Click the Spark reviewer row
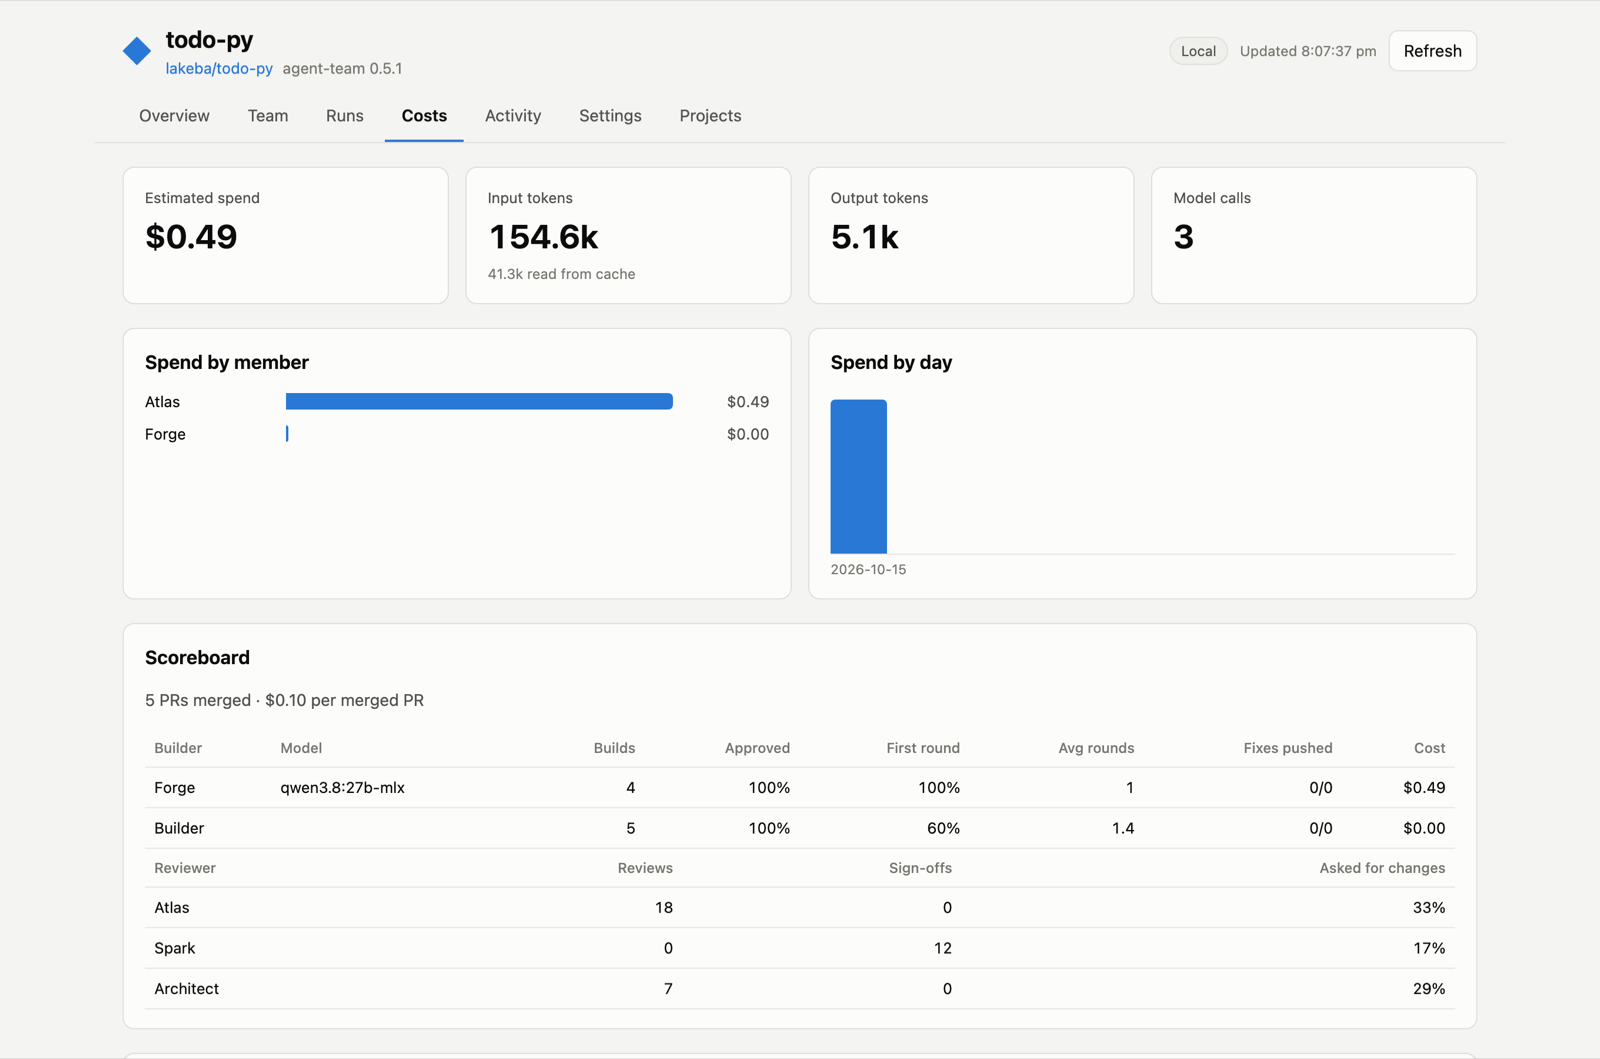The image size is (1600, 1059). (x=800, y=948)
